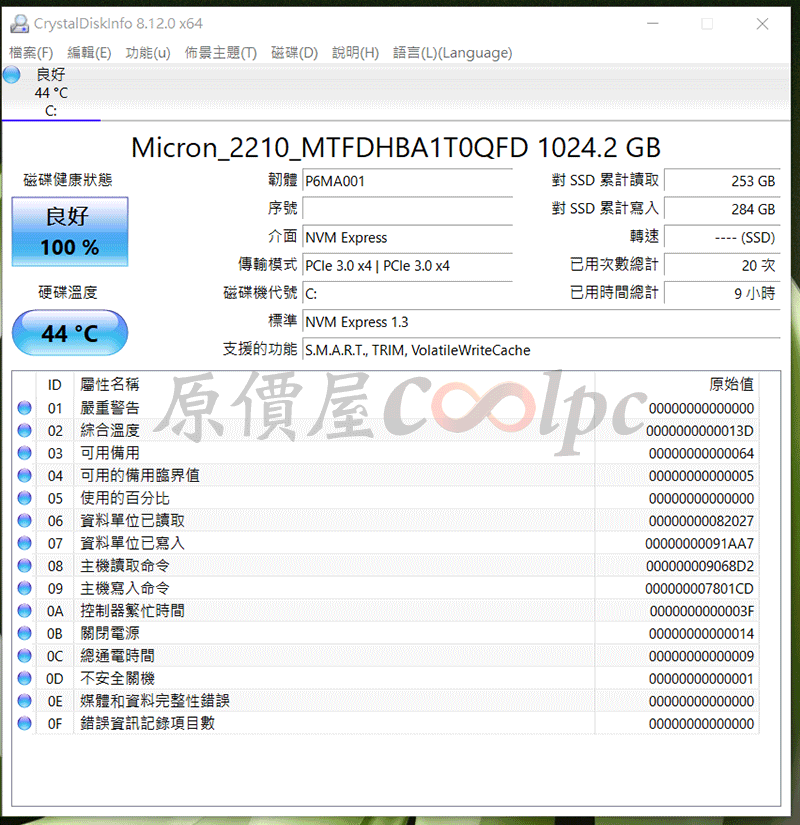Click the supported features field S.M.A.R.T., TRIM
800x825 pixels.
pyautogui.click(x=542, y=350)
